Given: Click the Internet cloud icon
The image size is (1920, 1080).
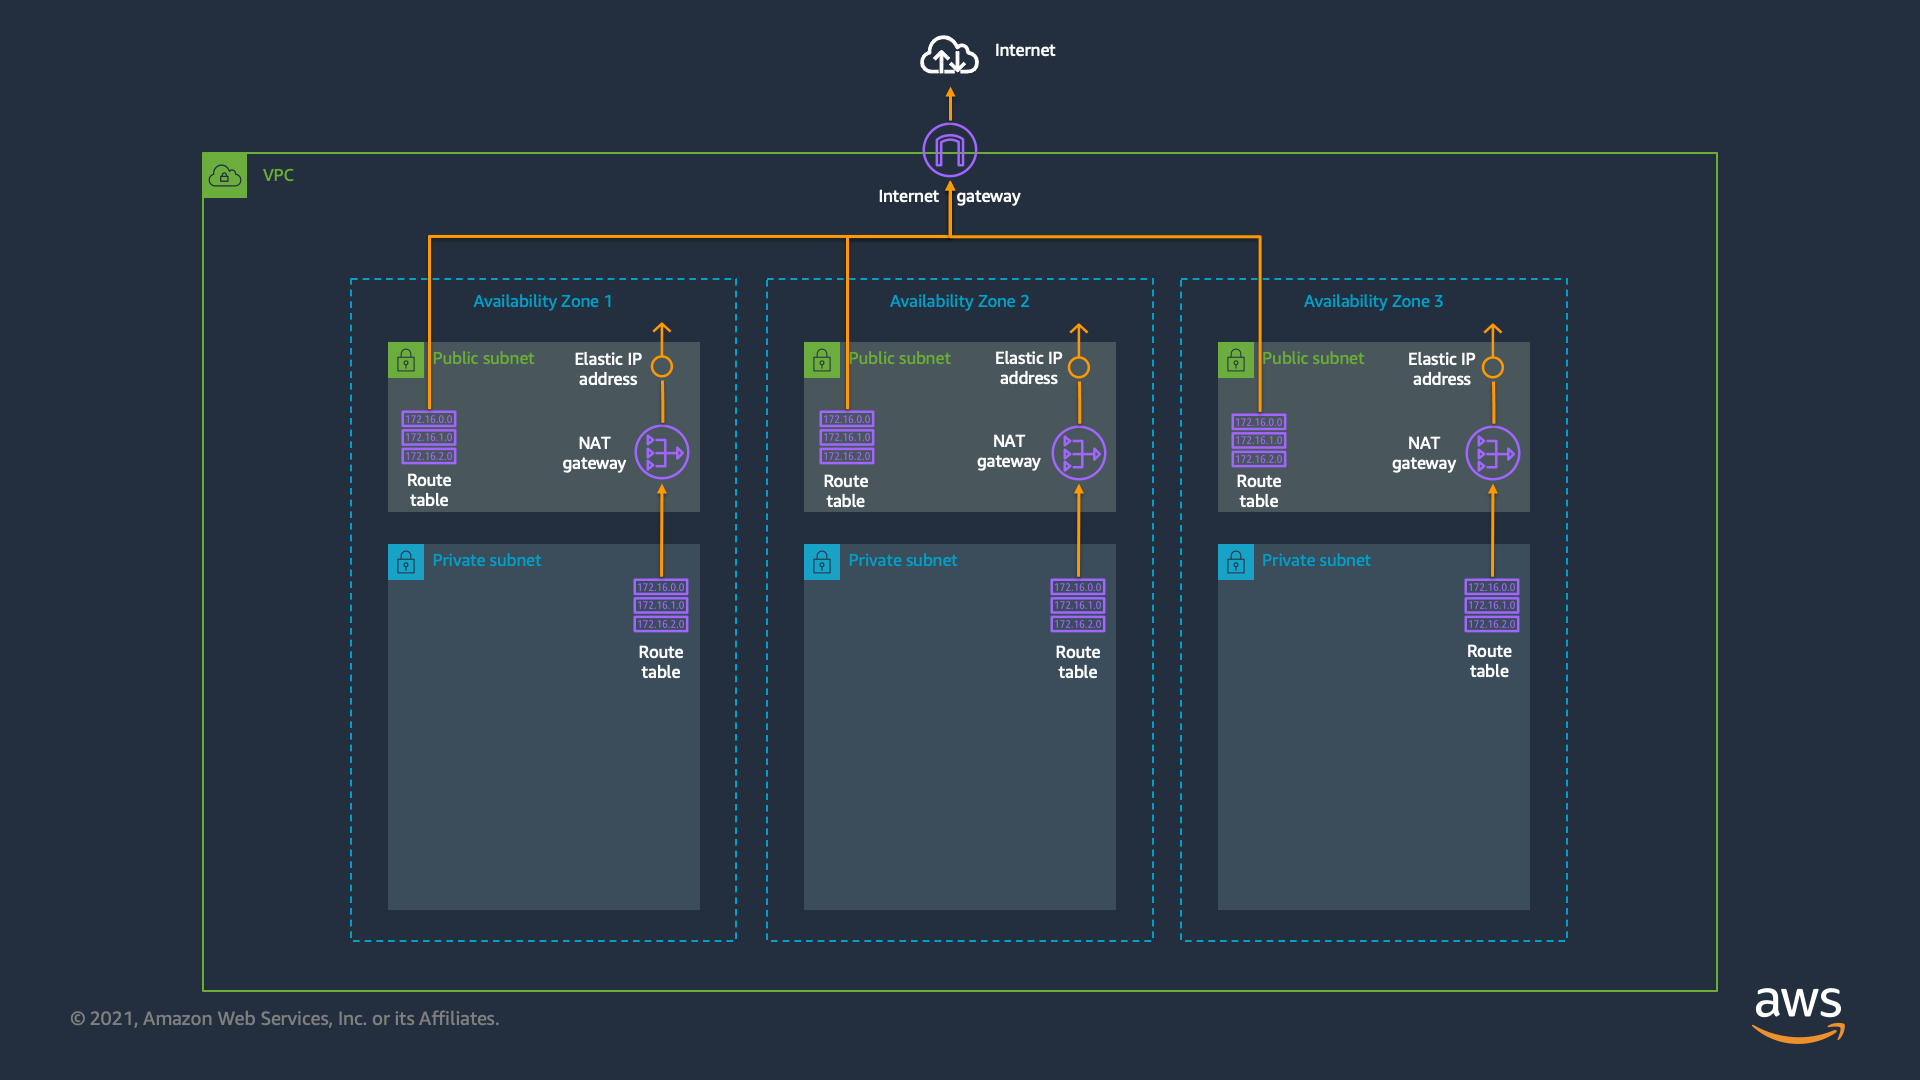Looking at the screenshot, I should pos(948,55).
